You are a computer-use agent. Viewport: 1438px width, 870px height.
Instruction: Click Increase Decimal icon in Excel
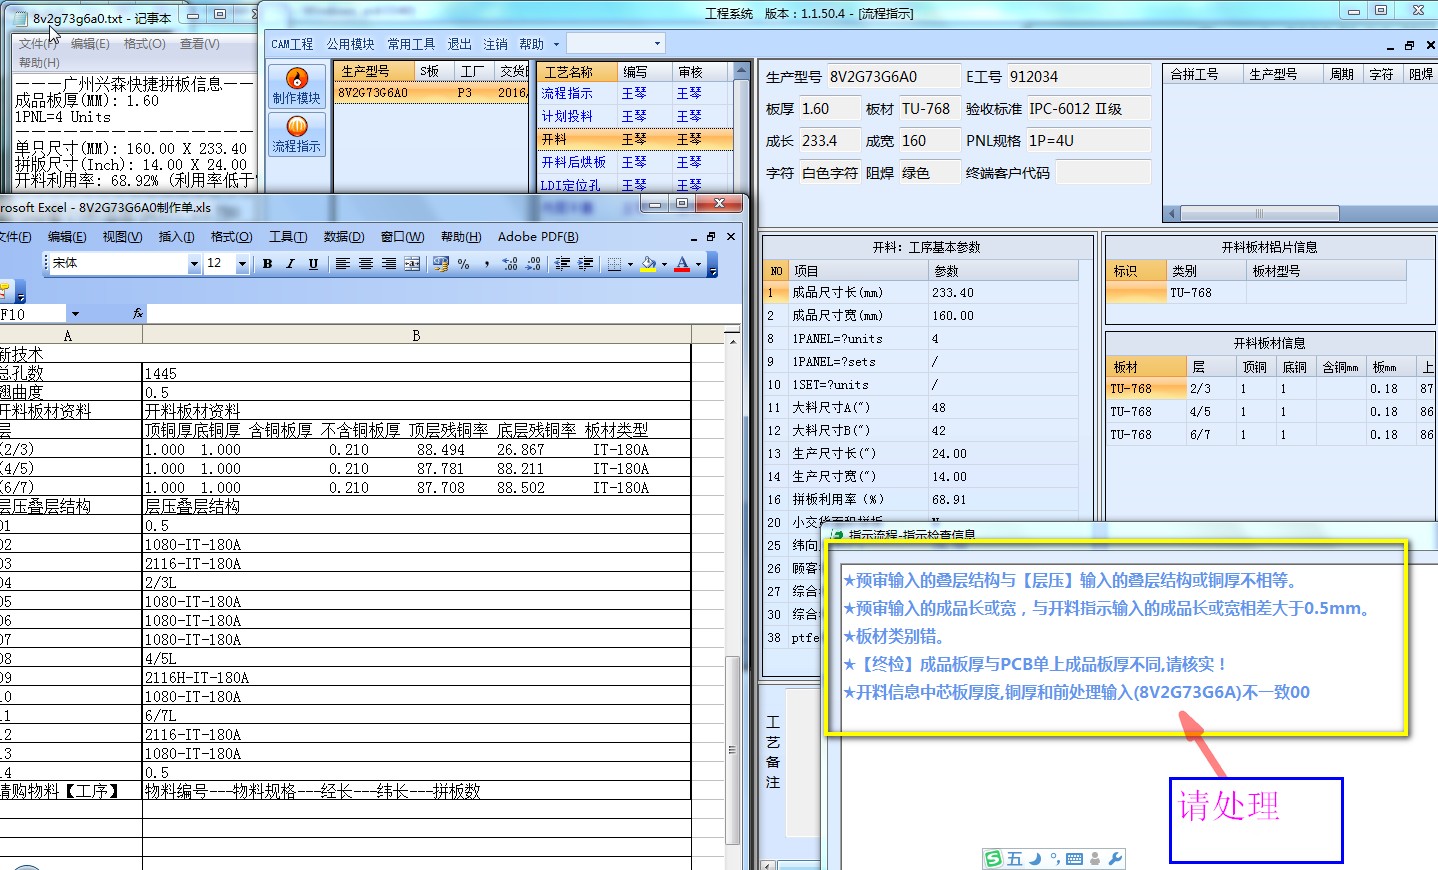click(x=509, y=264)
